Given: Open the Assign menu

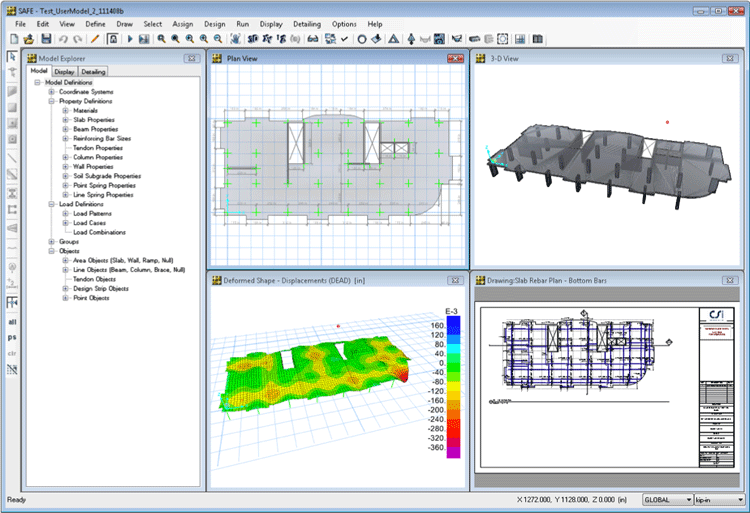Looking at the screenshot, I should 183,24.
